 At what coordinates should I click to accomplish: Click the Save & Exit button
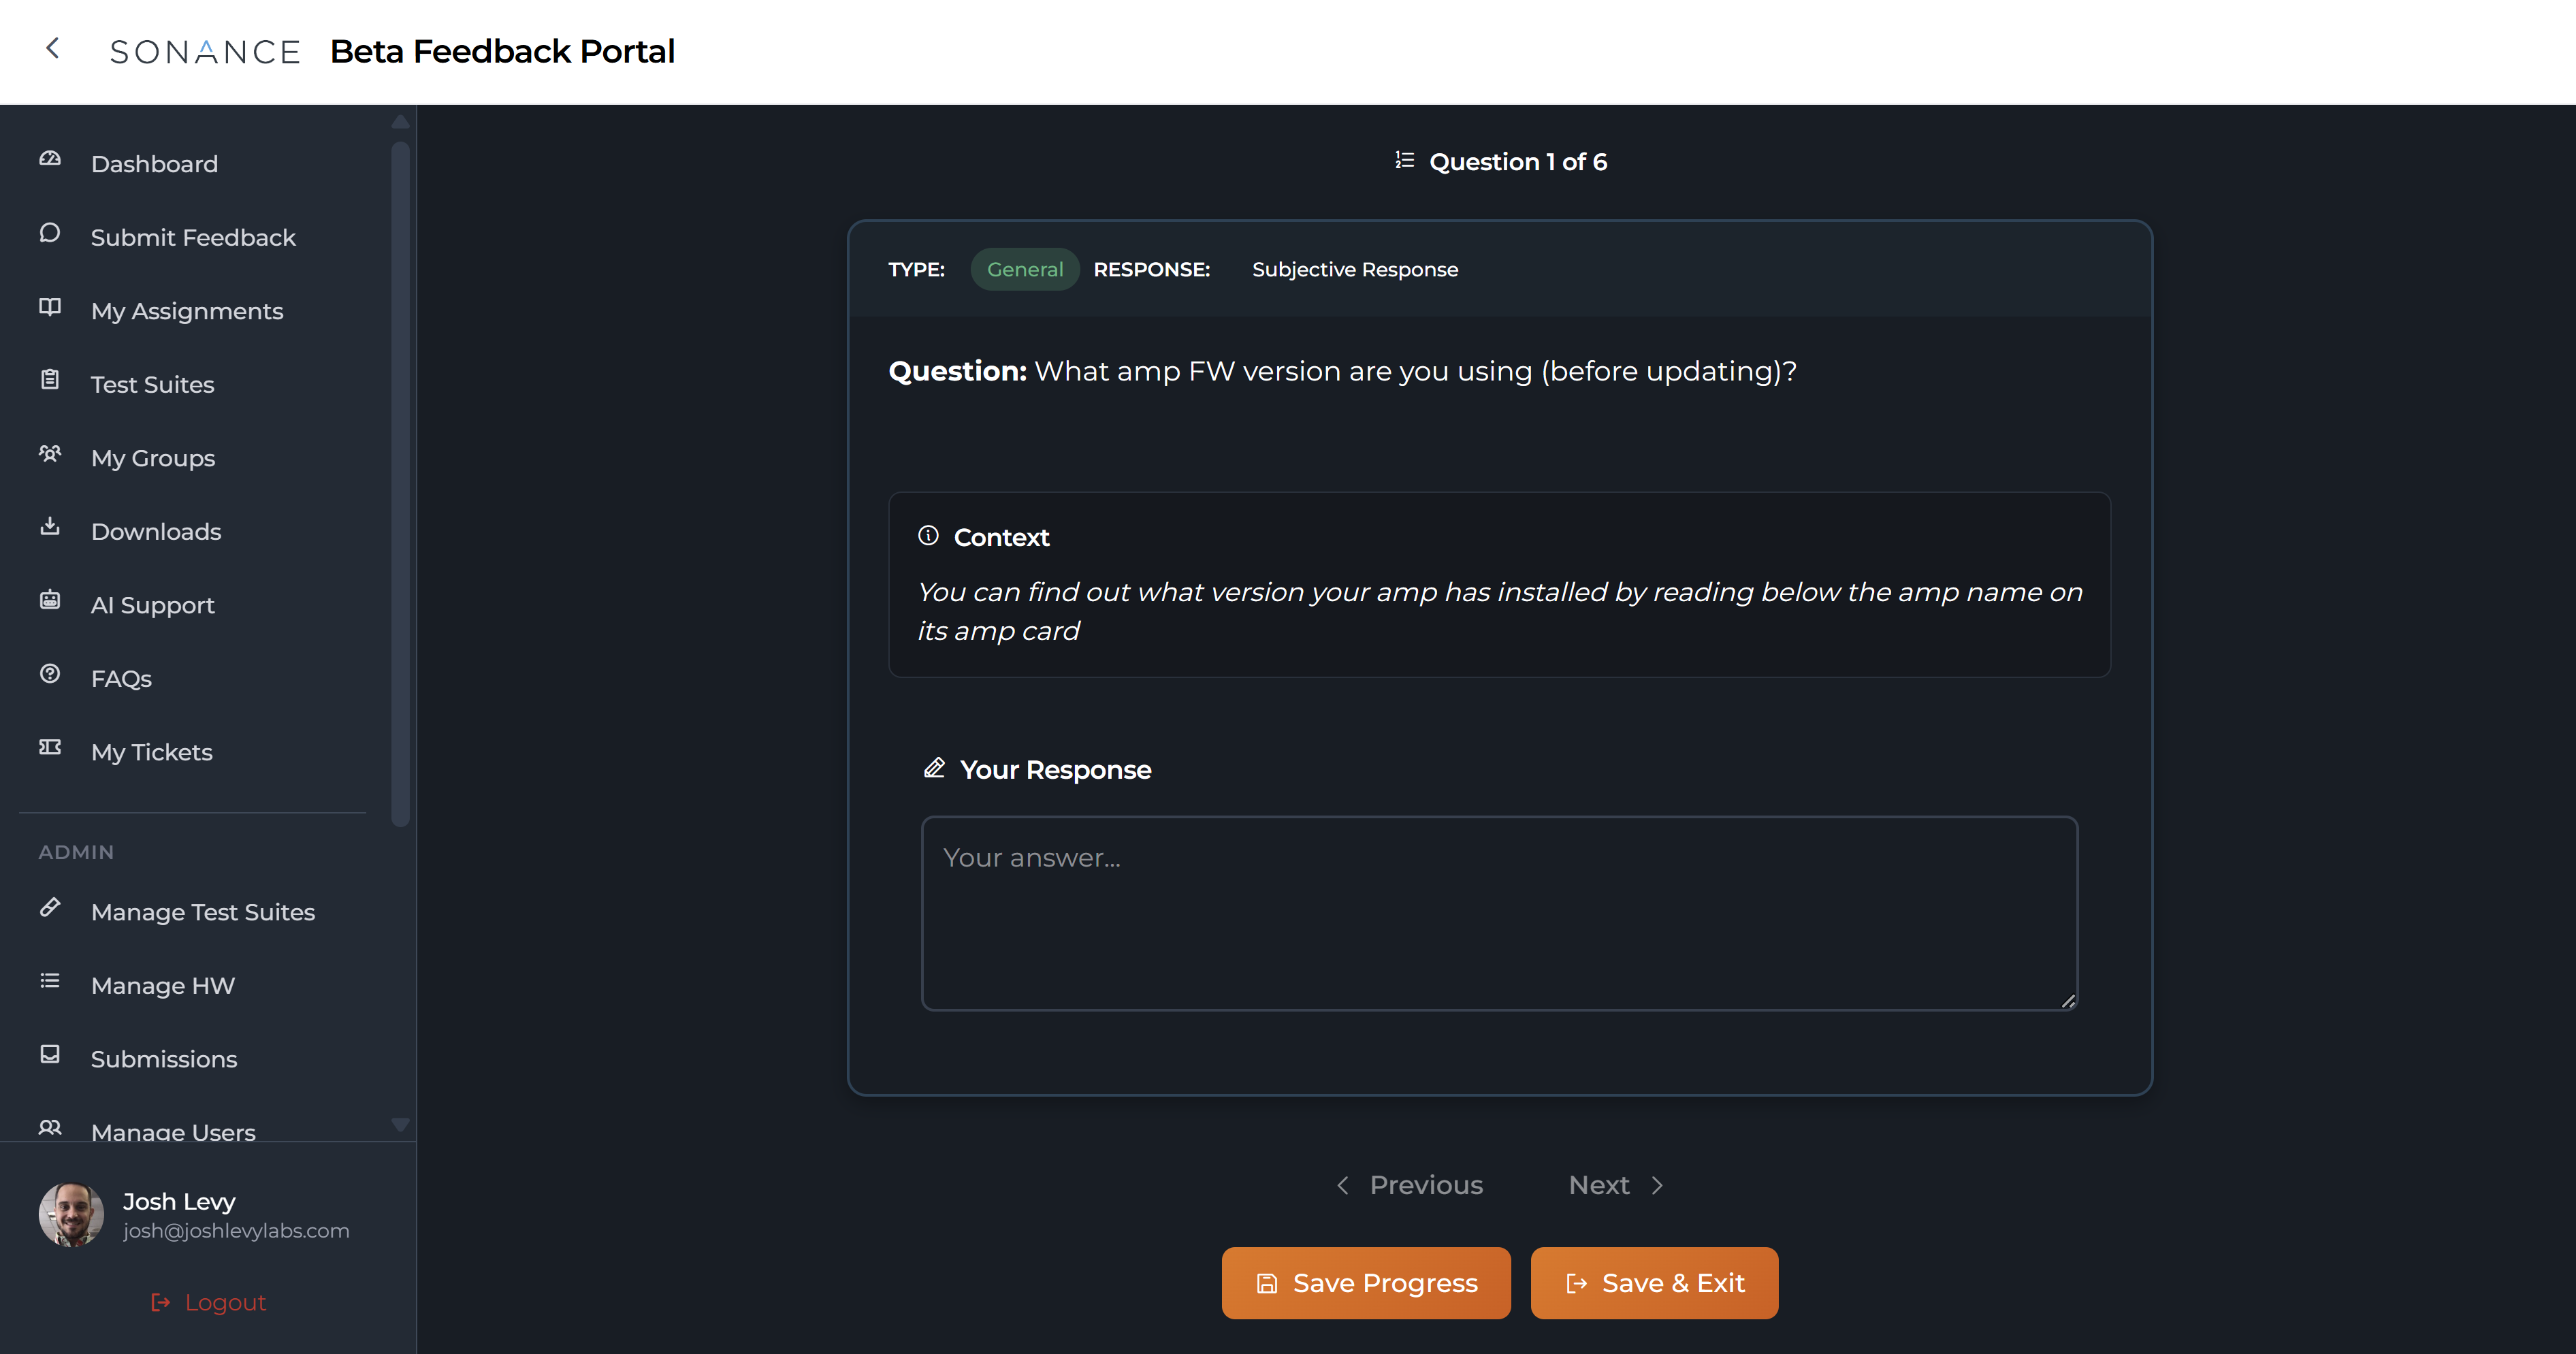click(1654, 1283)
